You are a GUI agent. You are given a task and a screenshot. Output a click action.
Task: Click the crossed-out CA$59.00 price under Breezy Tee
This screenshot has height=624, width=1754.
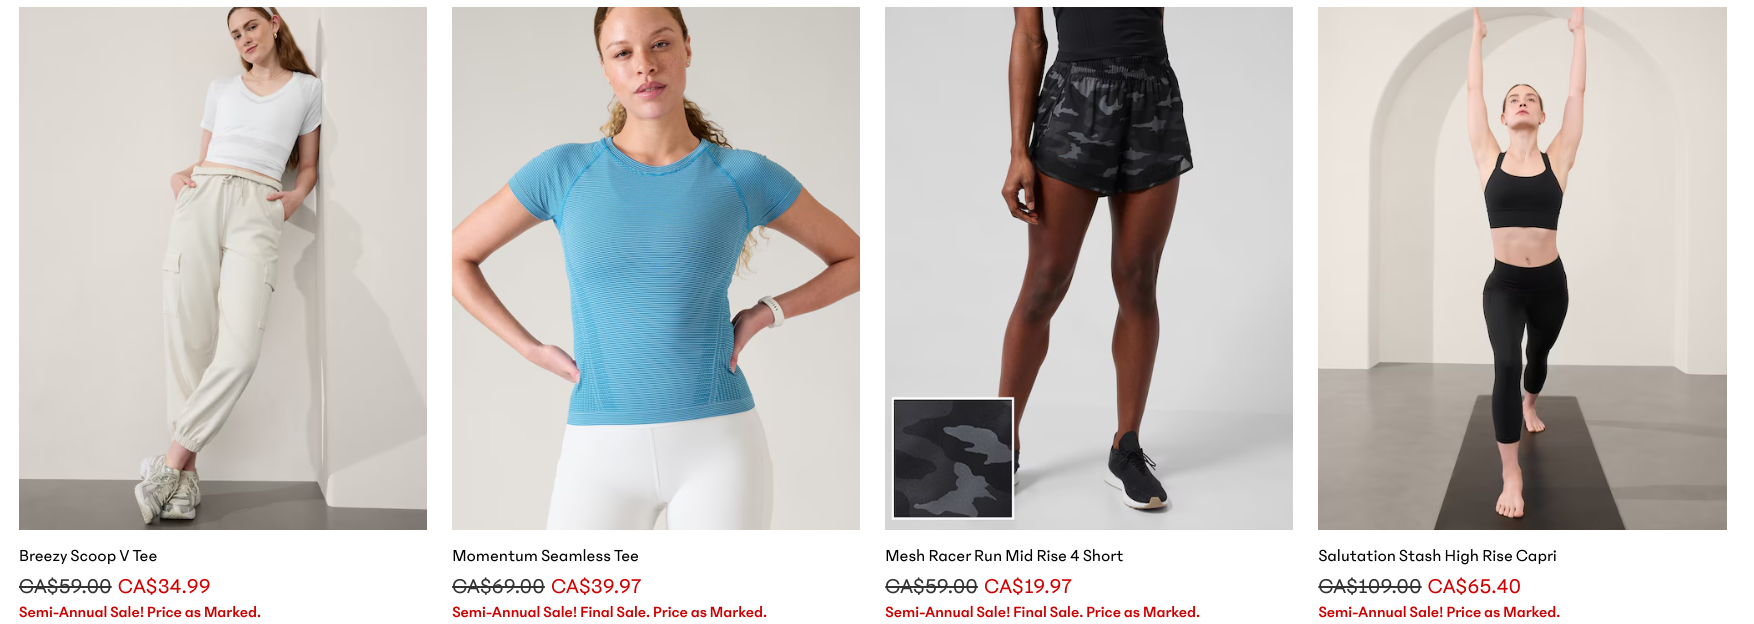point(65,587)
